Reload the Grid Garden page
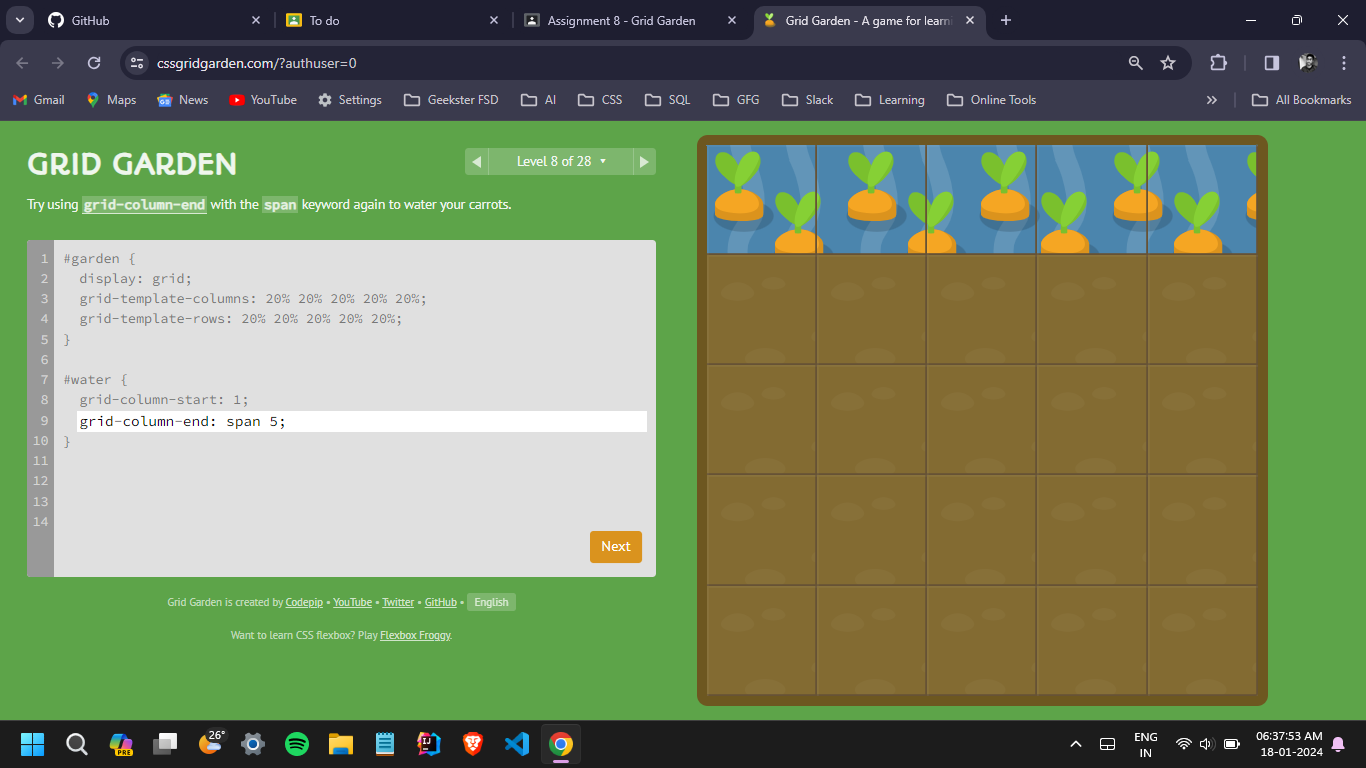This screenshot has height=768, width=1366. 94,63
